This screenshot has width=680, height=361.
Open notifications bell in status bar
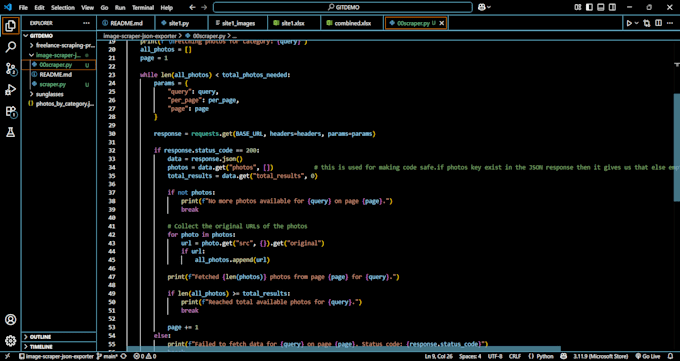click(x=670, y=356)
